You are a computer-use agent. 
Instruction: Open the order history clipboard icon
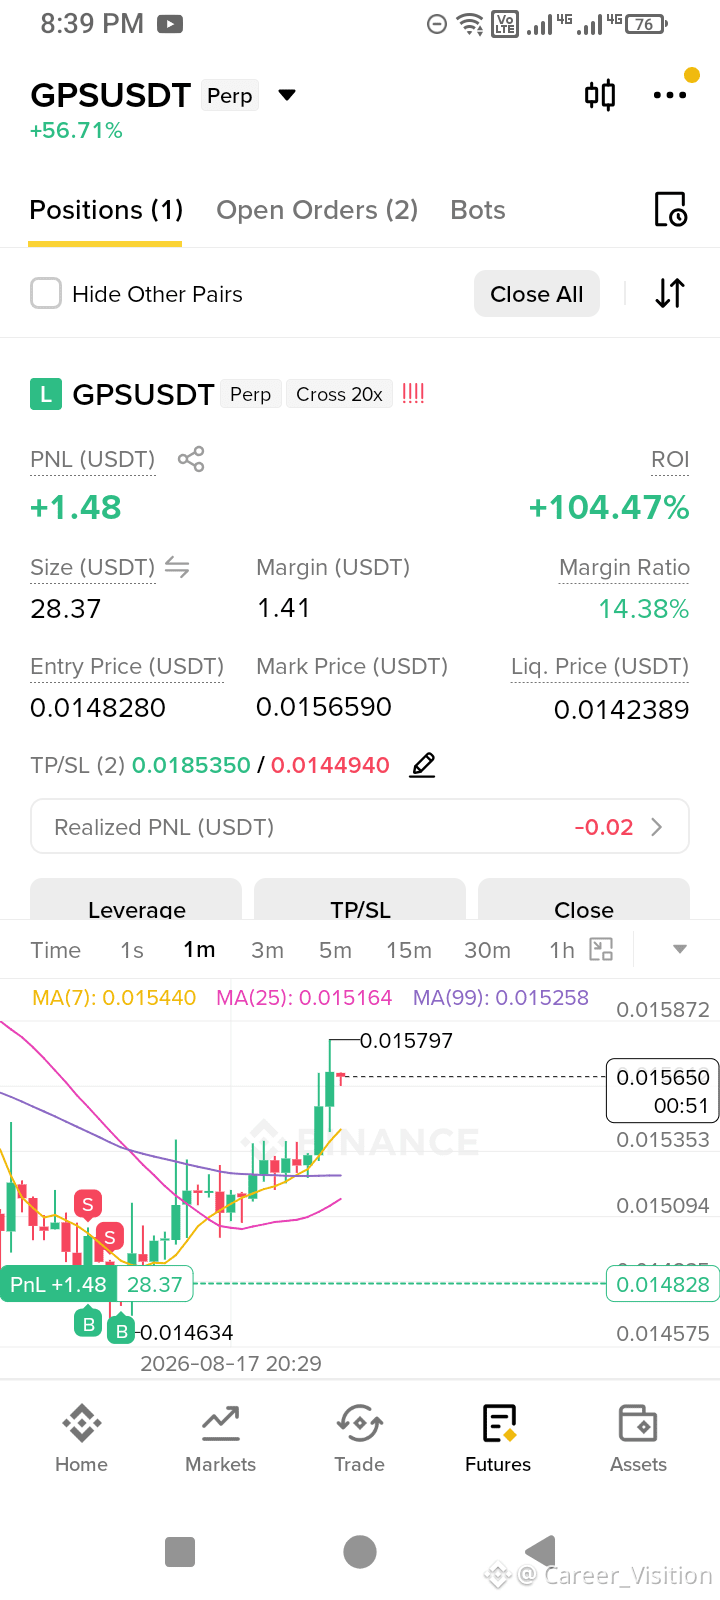pos(670,209)
